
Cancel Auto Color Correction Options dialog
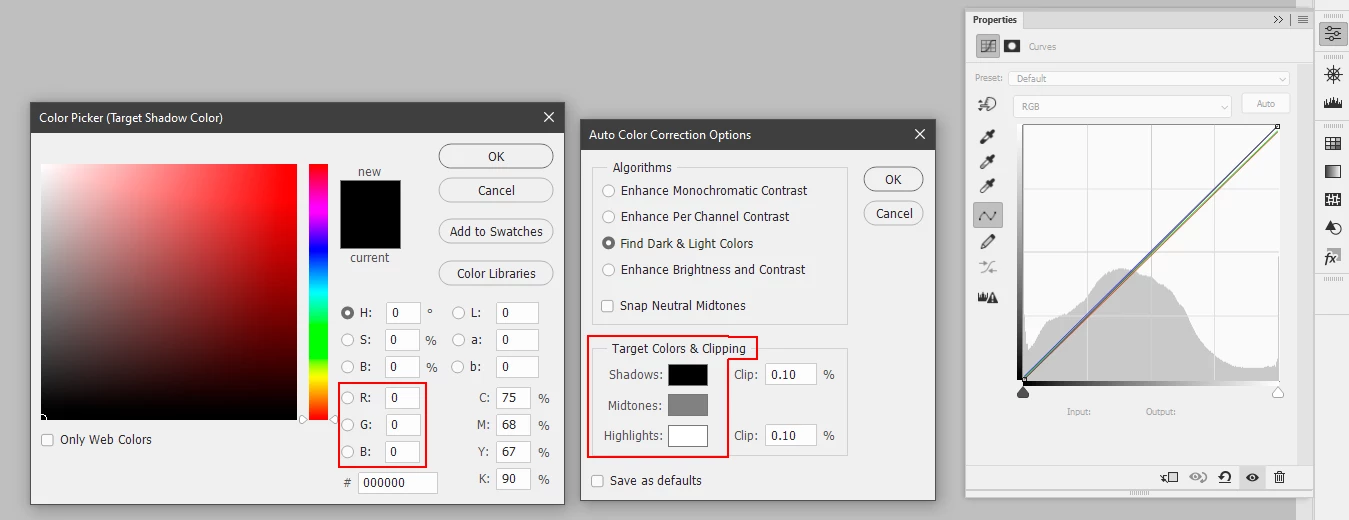(x=893, y=213)
